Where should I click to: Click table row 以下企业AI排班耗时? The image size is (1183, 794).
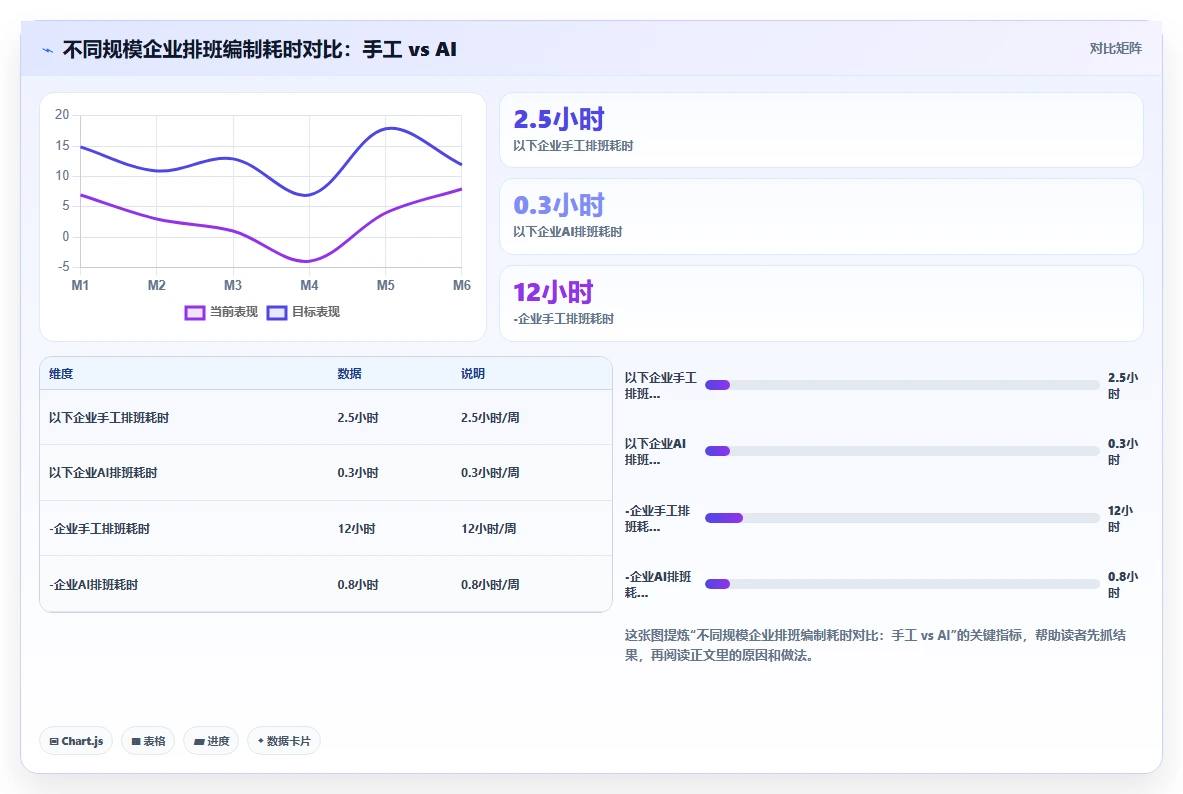click(x=326, y=472)
